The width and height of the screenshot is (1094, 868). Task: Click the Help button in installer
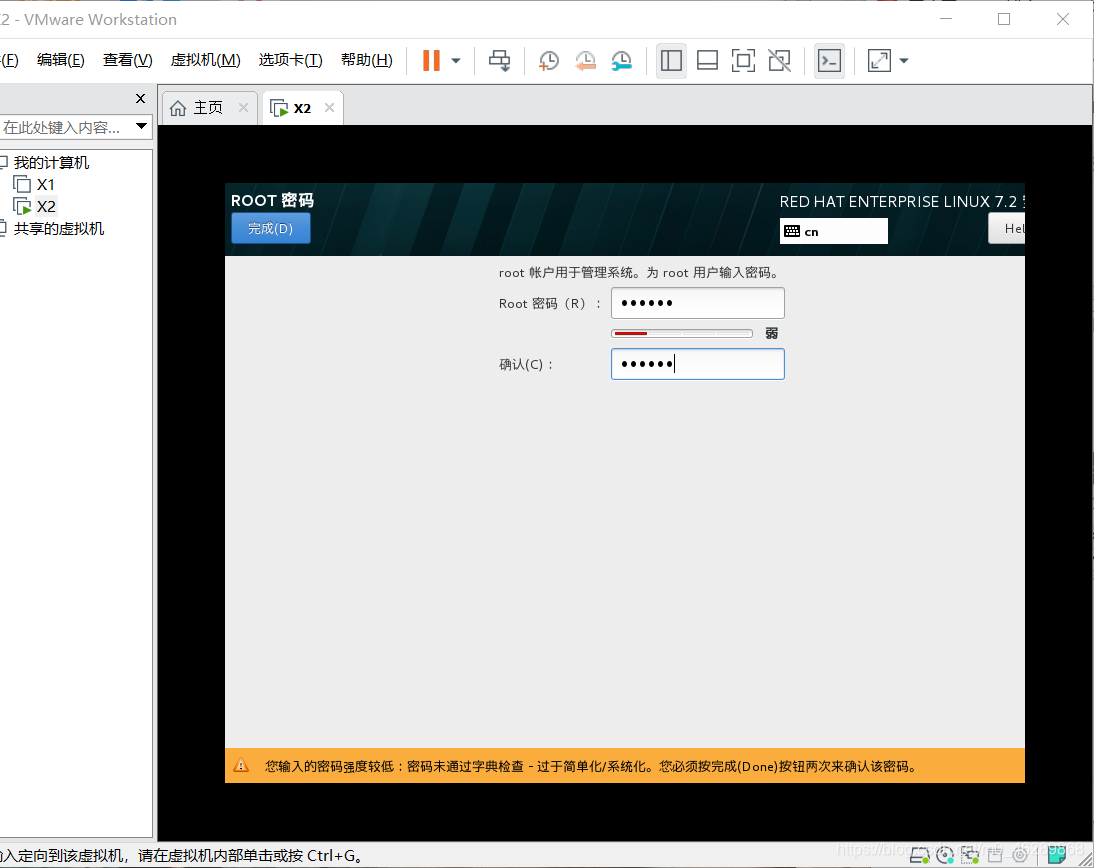click(1007, 228)
